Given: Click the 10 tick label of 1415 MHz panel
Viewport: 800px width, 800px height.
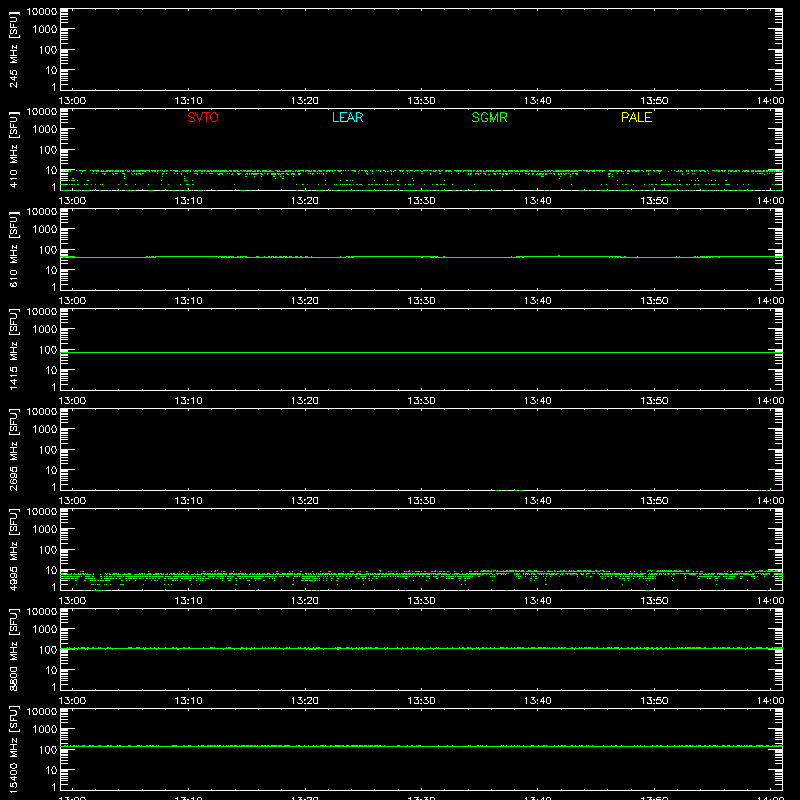Looking at the screenshot, I should [52, 370].
